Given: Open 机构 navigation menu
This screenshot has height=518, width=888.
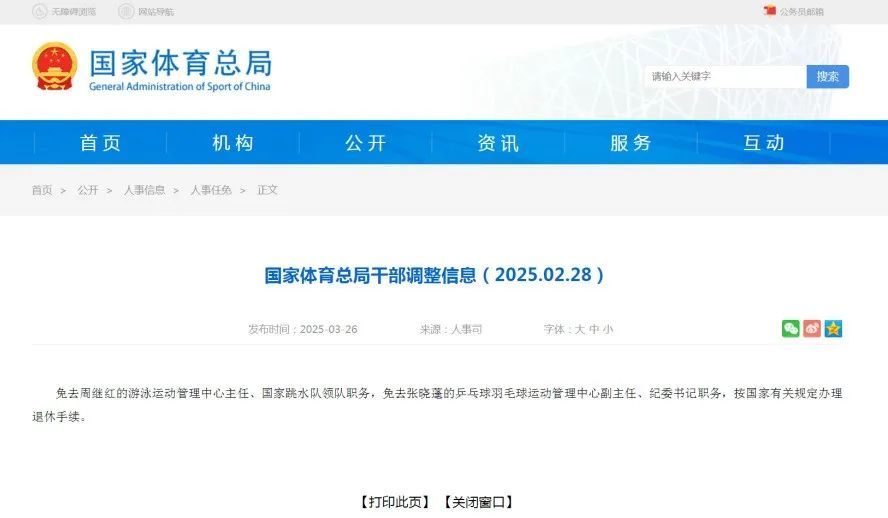Looking at the screenshot, I should [233, 143].
